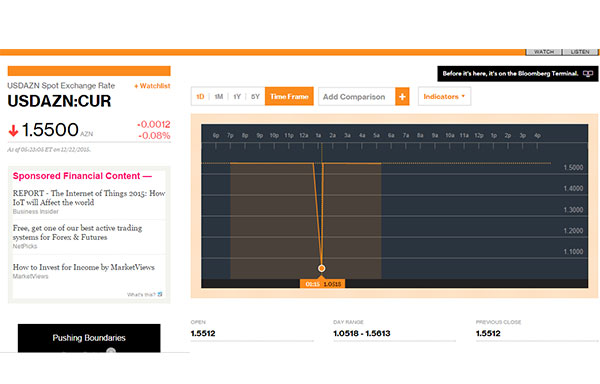Click the NetPicks source label
The image size is (600, 384).
point(25,246)
